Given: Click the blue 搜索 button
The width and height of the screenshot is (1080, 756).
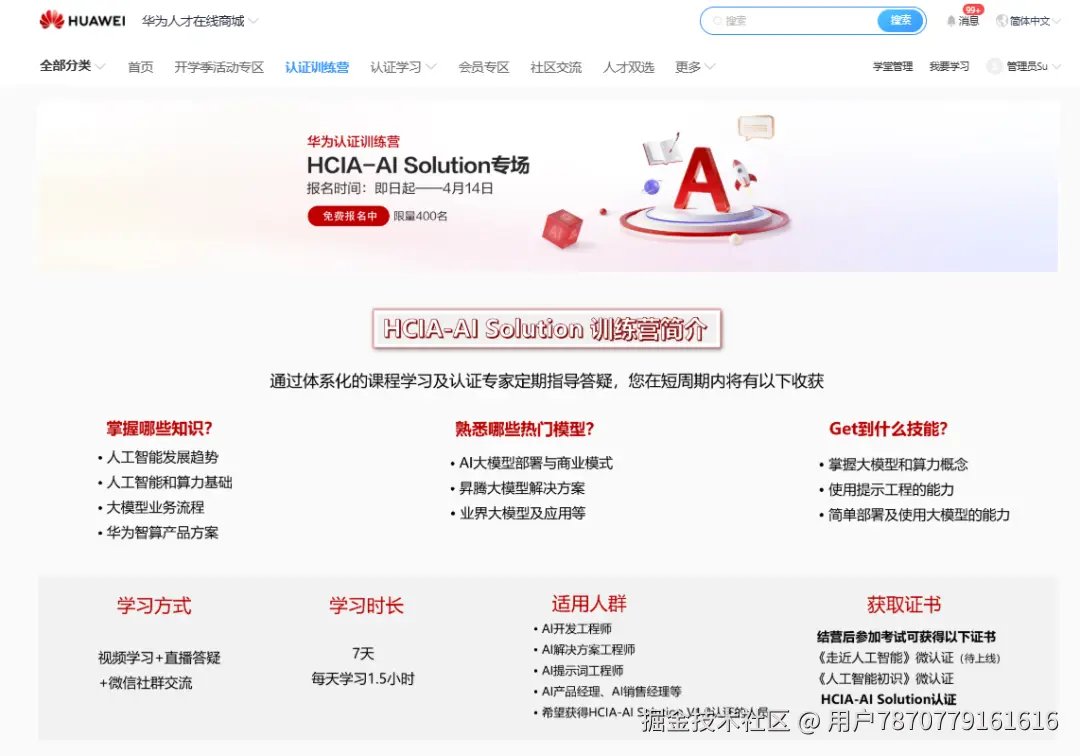Looking at the screenshot, I should click(900, 21).
